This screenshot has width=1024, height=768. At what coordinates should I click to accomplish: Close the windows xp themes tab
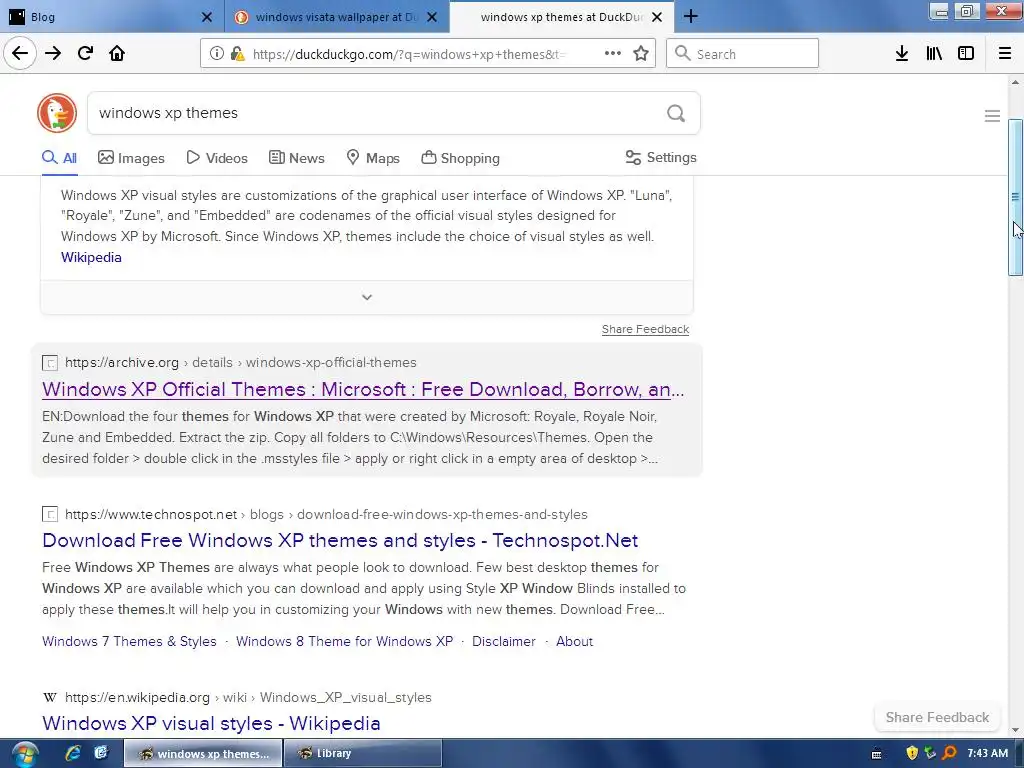(657, 17)
